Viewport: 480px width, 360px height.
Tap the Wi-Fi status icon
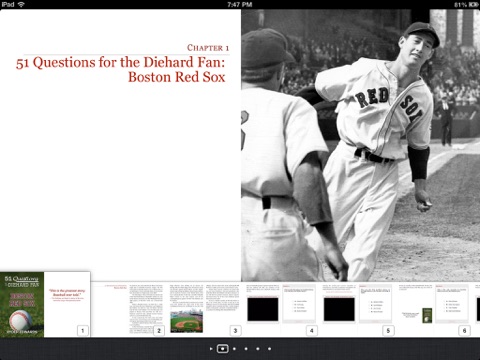point(21,4)
